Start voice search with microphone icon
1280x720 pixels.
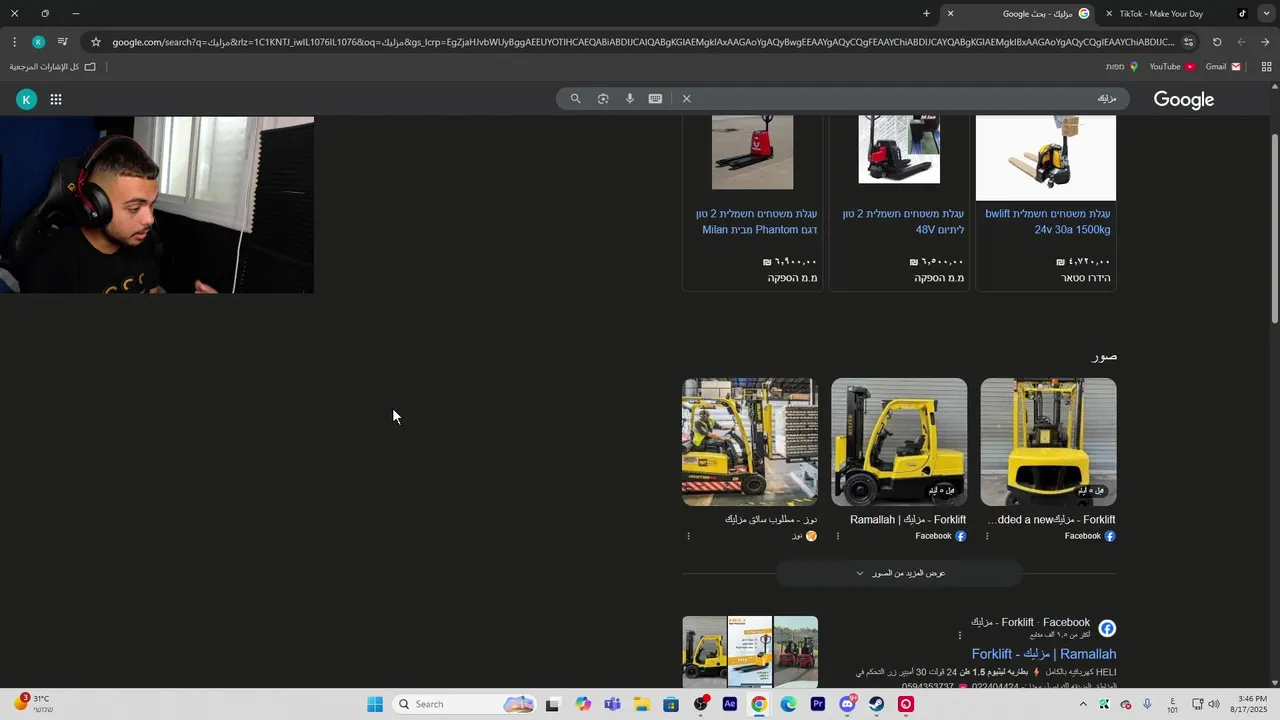click(630, 99)
